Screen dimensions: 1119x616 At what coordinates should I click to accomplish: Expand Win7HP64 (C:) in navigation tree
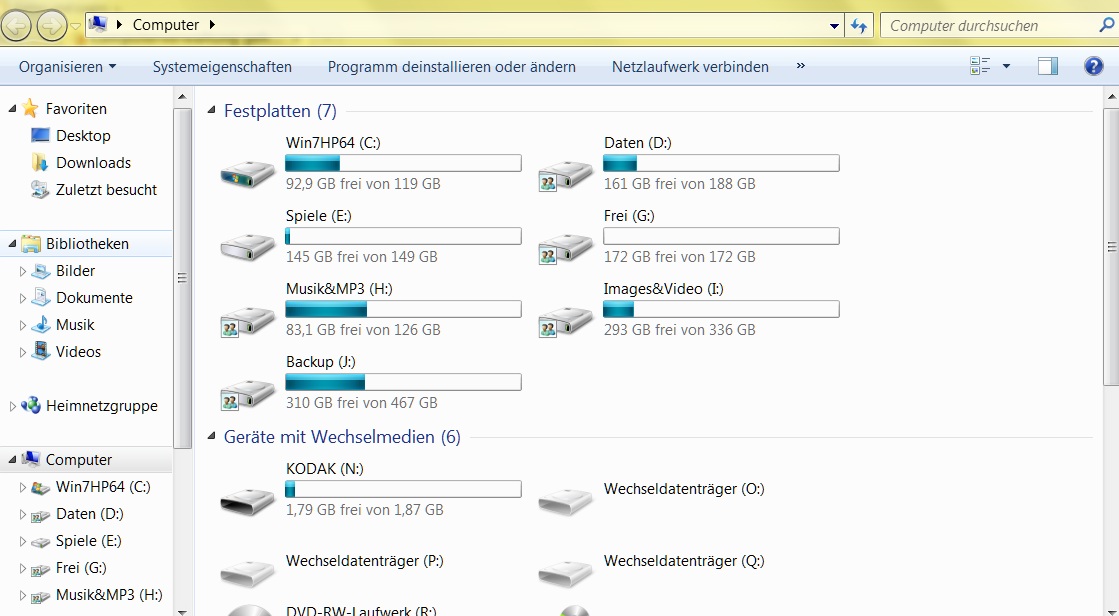click(22, 488)
